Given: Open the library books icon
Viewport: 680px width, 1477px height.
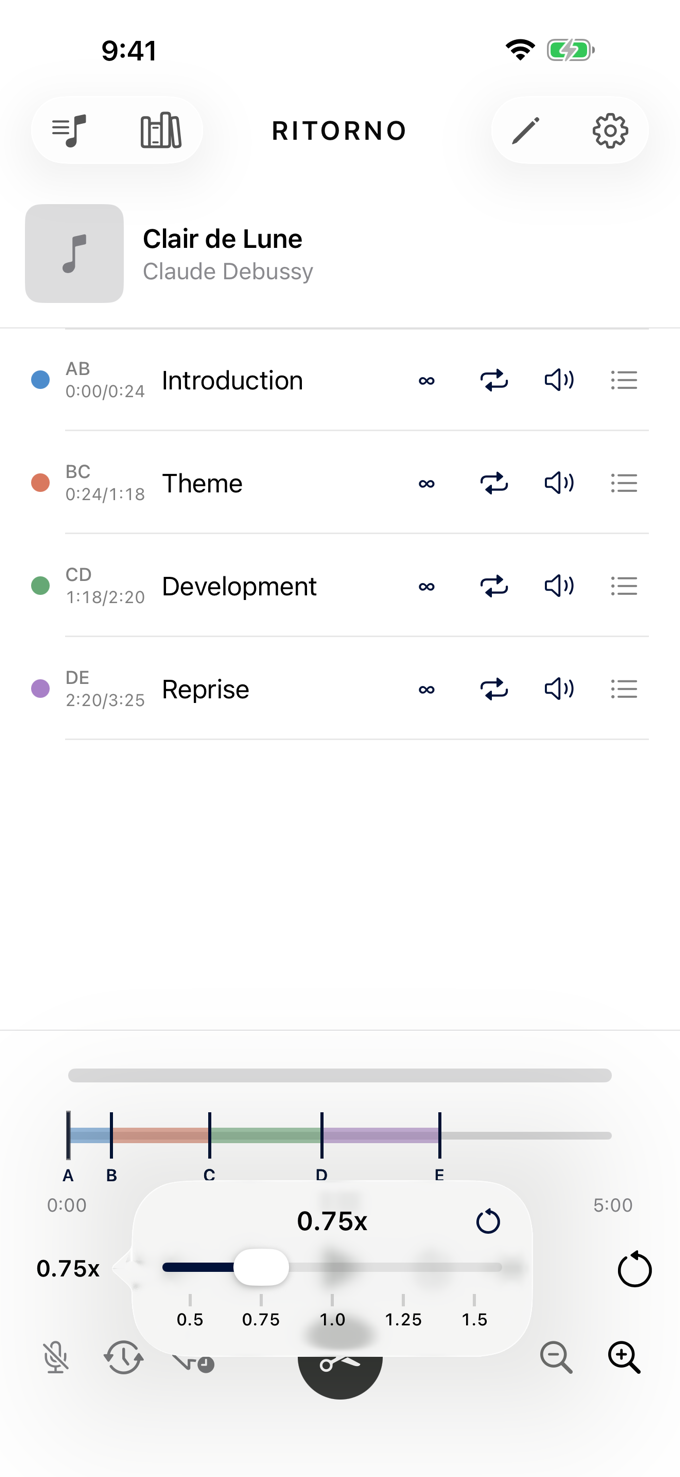Looking at the screenshot, I should (160, 130).
